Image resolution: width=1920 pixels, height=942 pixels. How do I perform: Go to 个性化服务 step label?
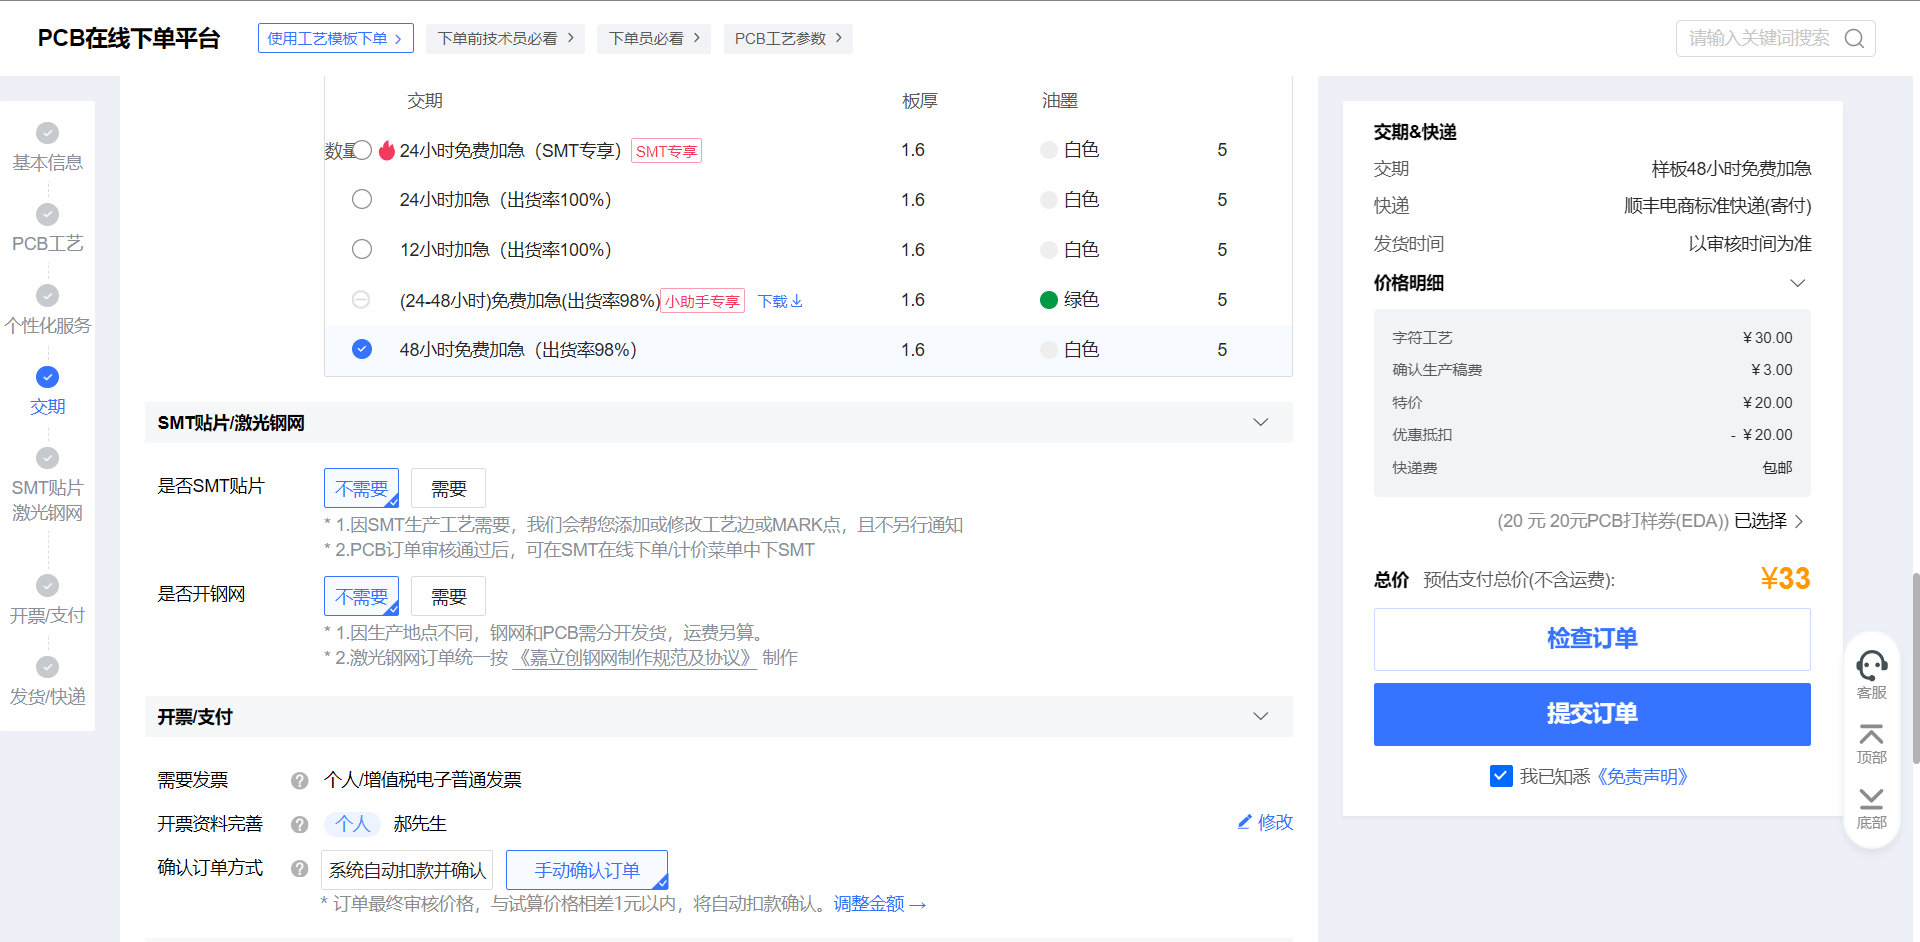(x=47, y=325)
